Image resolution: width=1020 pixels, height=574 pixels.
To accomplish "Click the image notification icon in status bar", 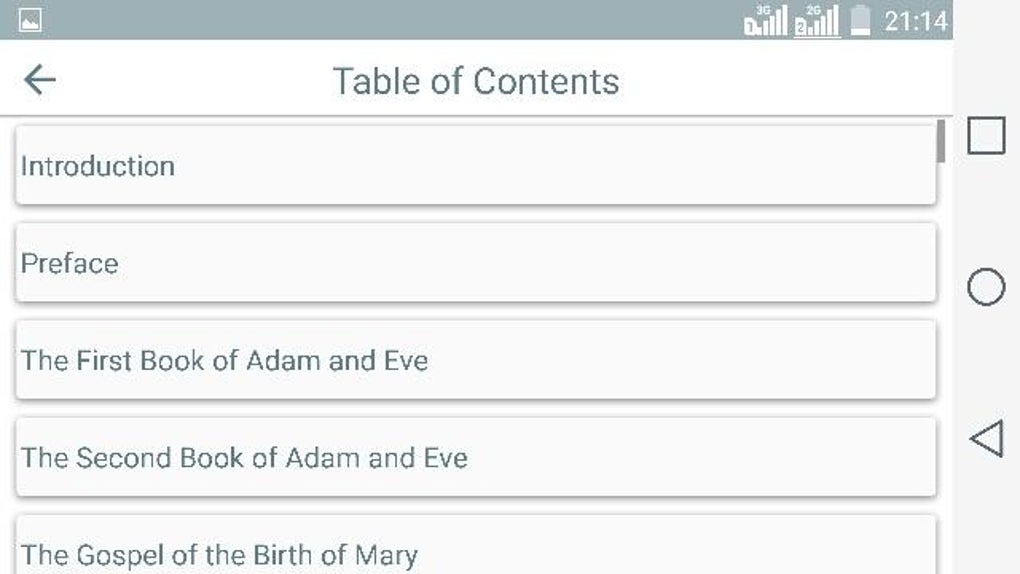I will tap(30, 20).
